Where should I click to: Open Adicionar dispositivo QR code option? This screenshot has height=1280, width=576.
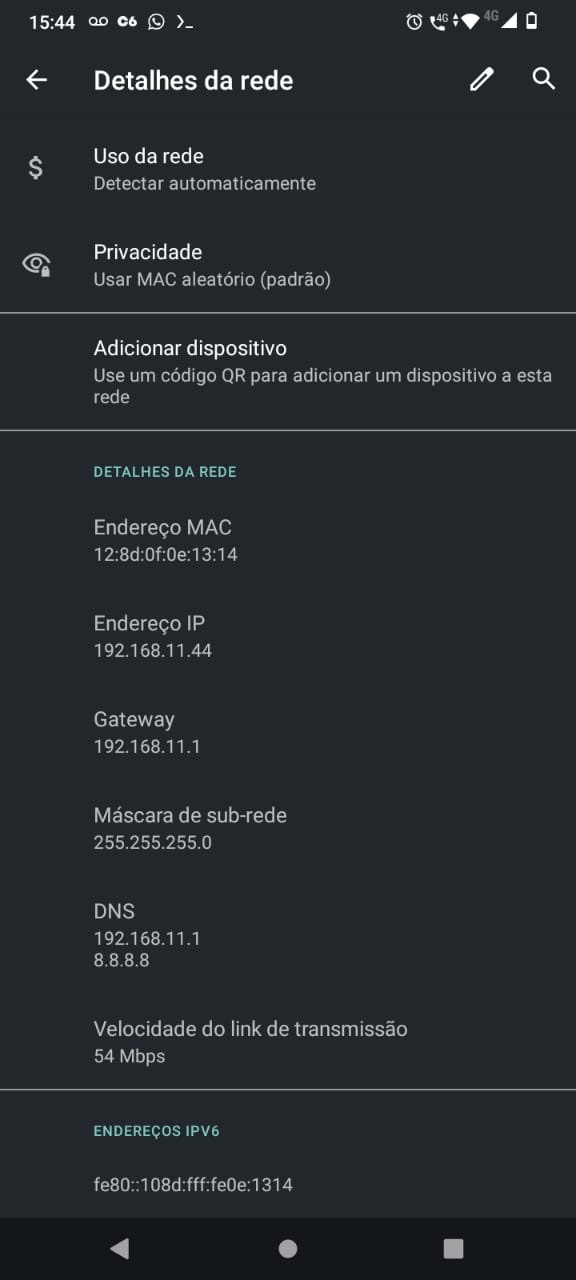pos(288,372)
